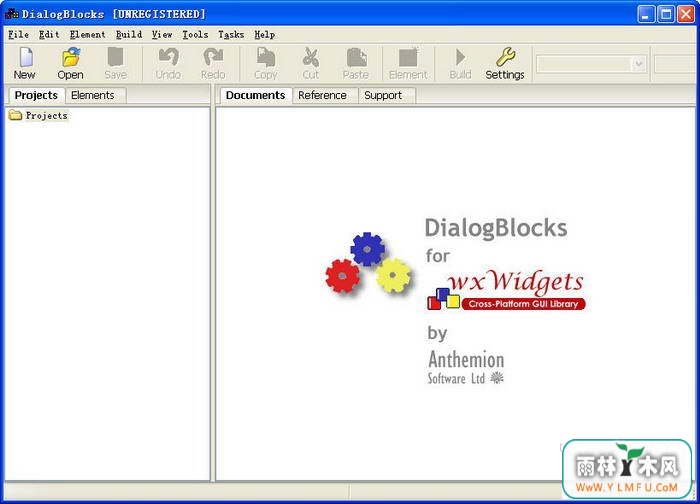Click the Save toolbar icon
700x504 pixels.
click(116, 63)
